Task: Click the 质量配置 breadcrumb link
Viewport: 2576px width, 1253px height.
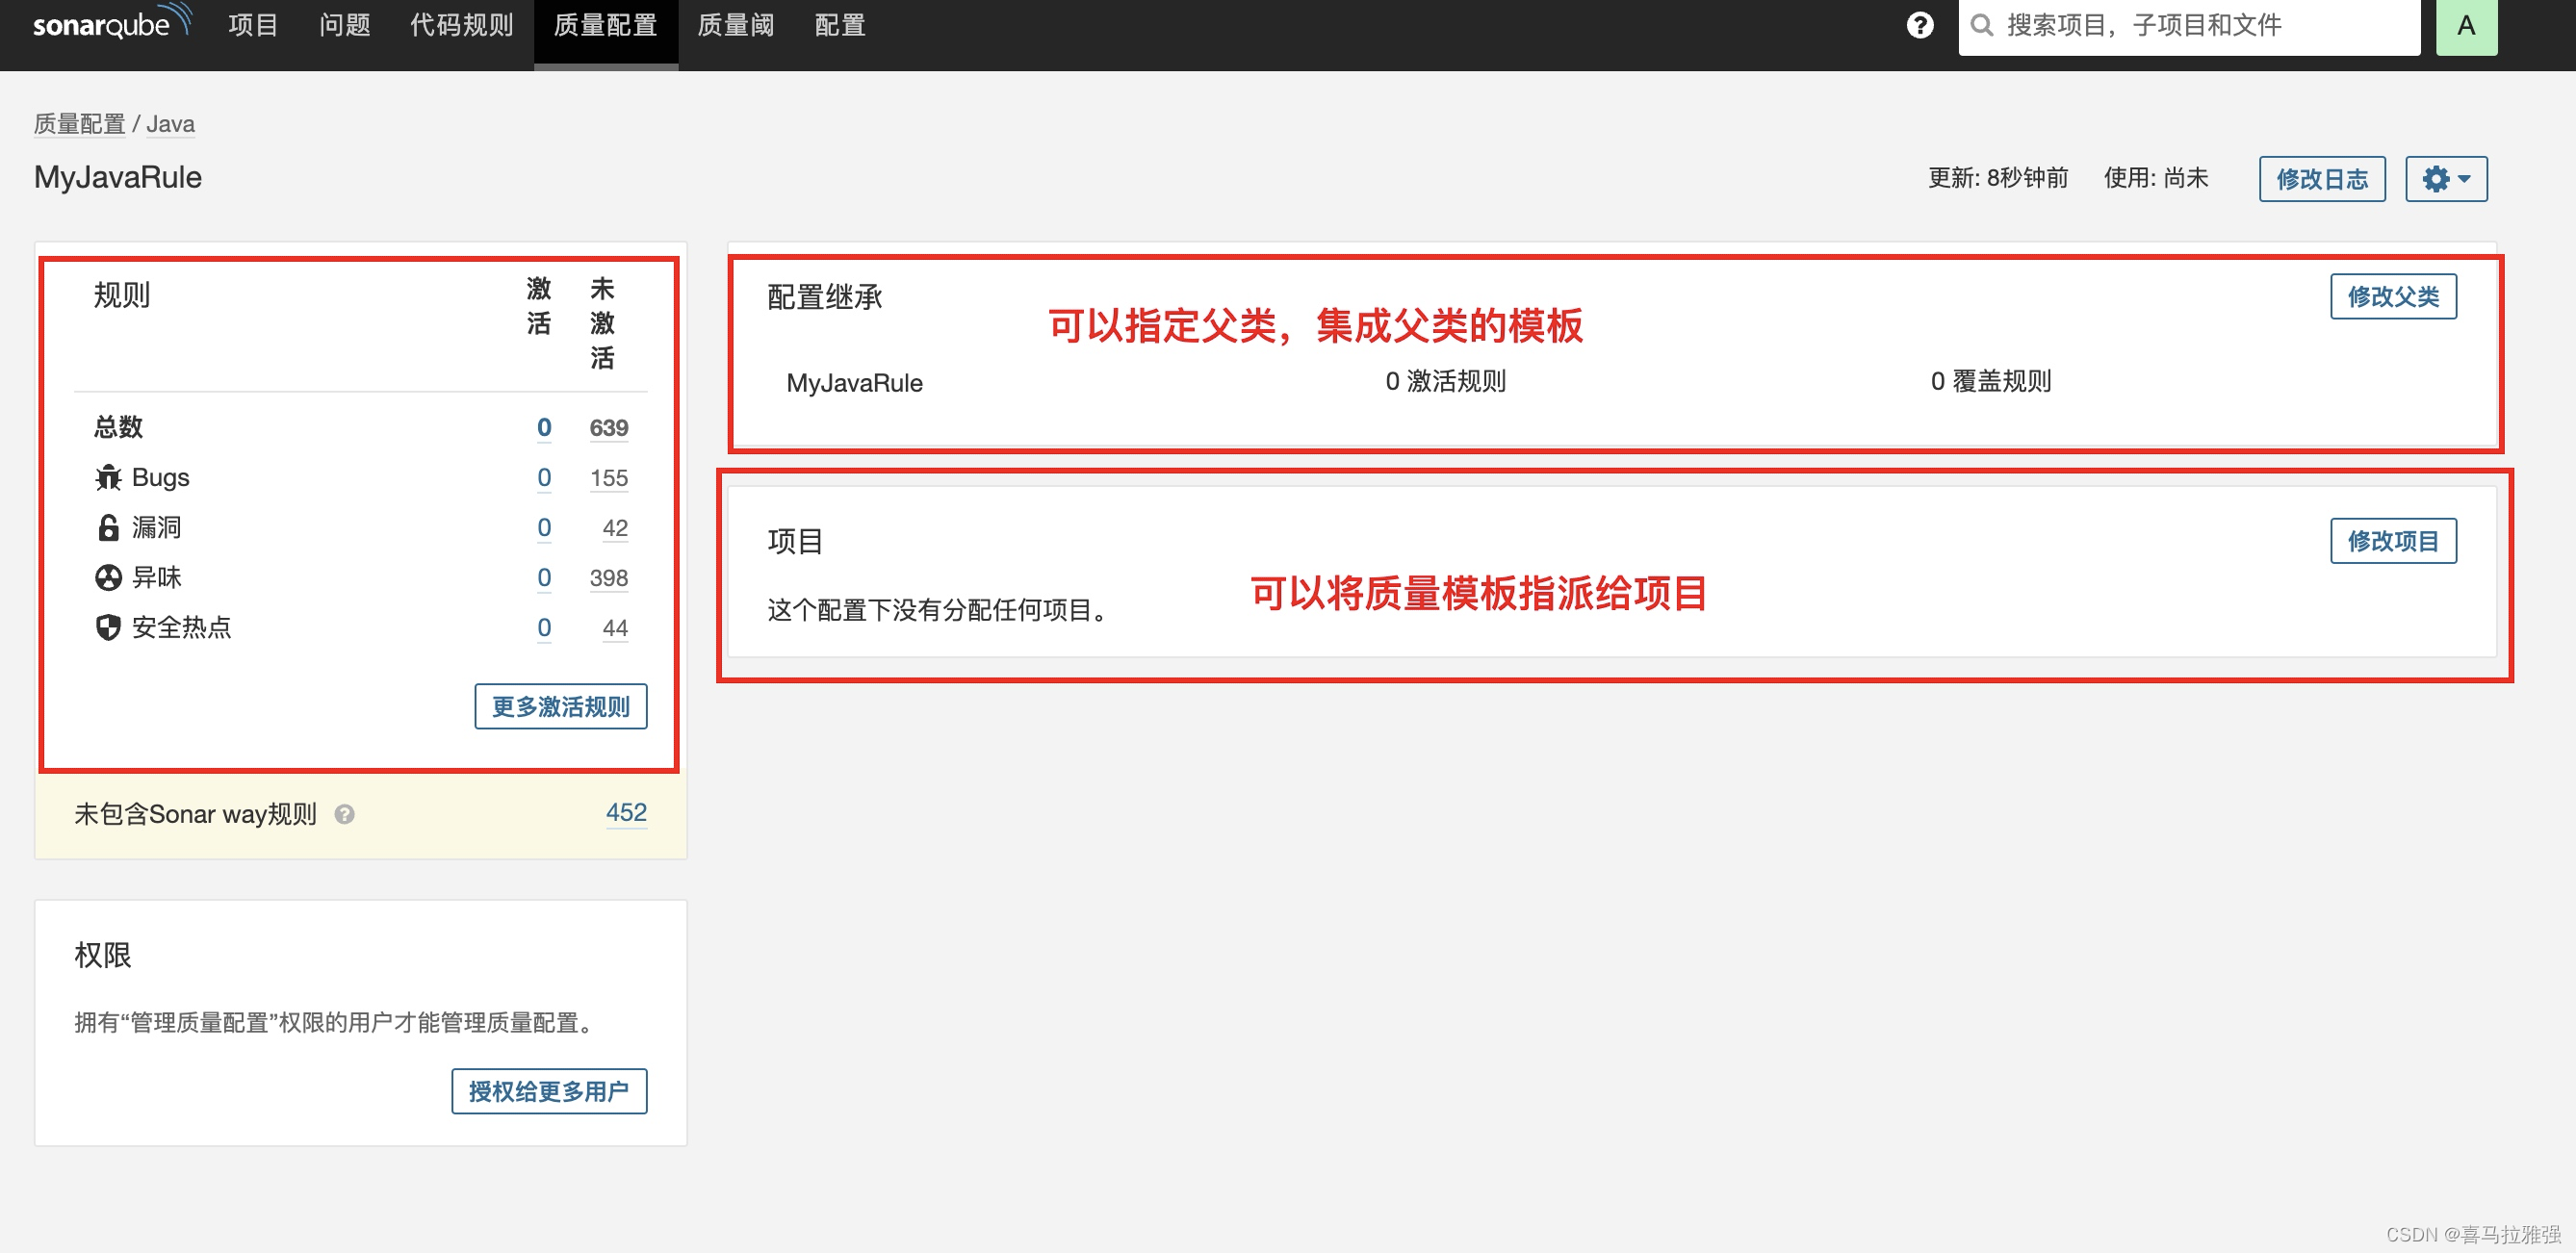Action: pyautogui.click(x=79, y=124)
